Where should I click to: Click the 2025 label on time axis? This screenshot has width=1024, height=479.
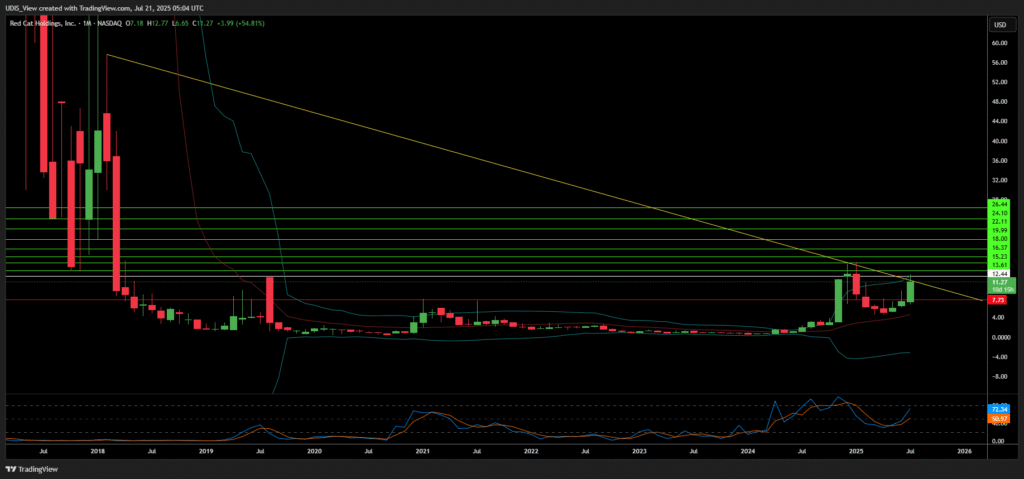point(856,452)
